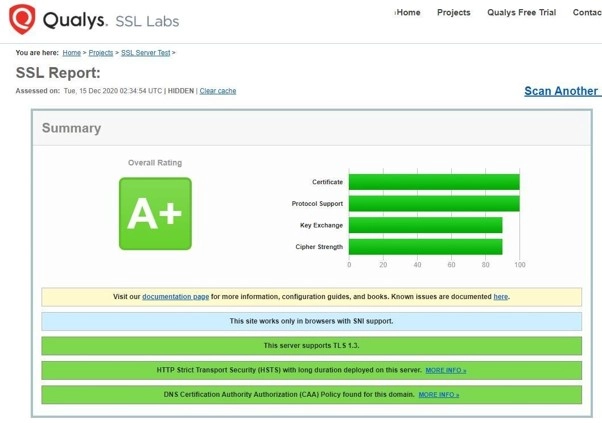Follow the SSL Server Test breadcrumb link
Viewport: 602px width, 423px height.
(146, 53)
